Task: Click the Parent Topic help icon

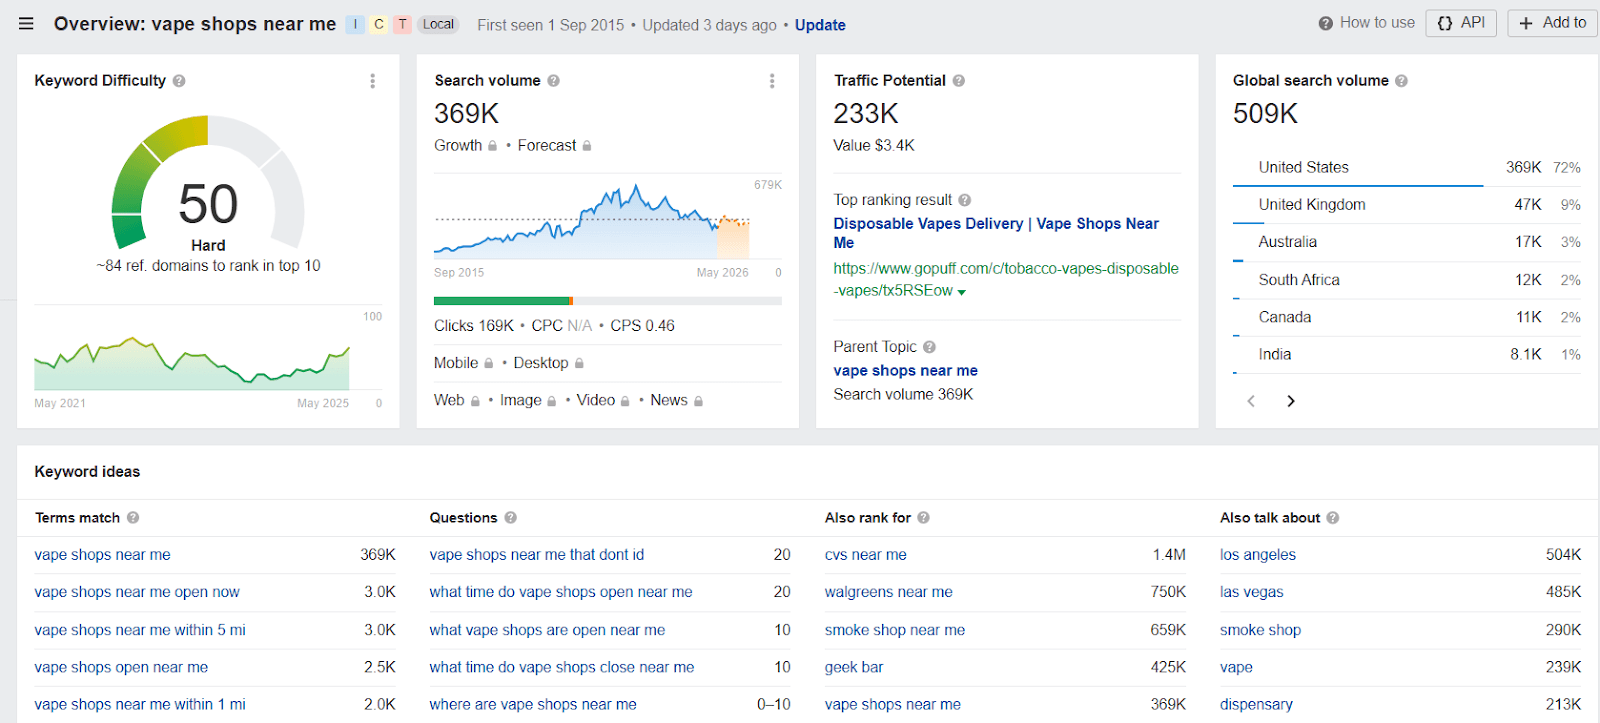Action: click(929, 347)
